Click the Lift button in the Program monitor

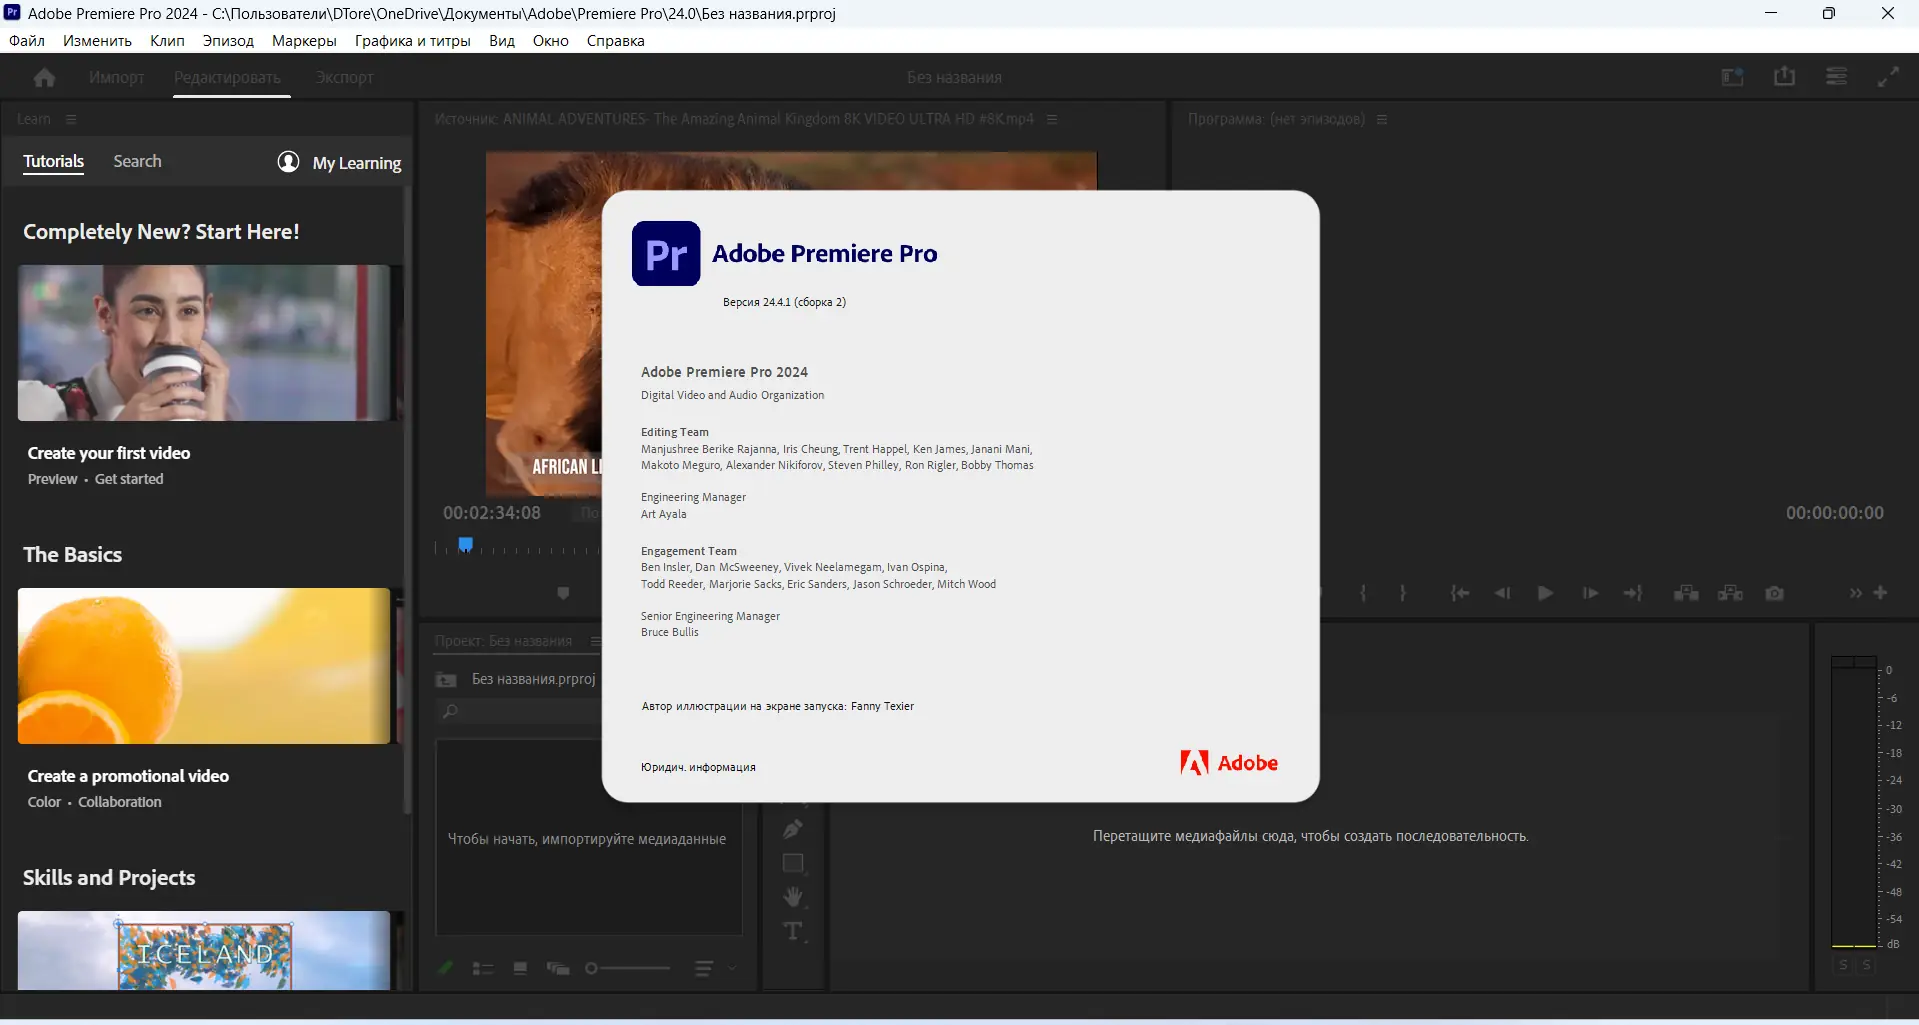1686,593
